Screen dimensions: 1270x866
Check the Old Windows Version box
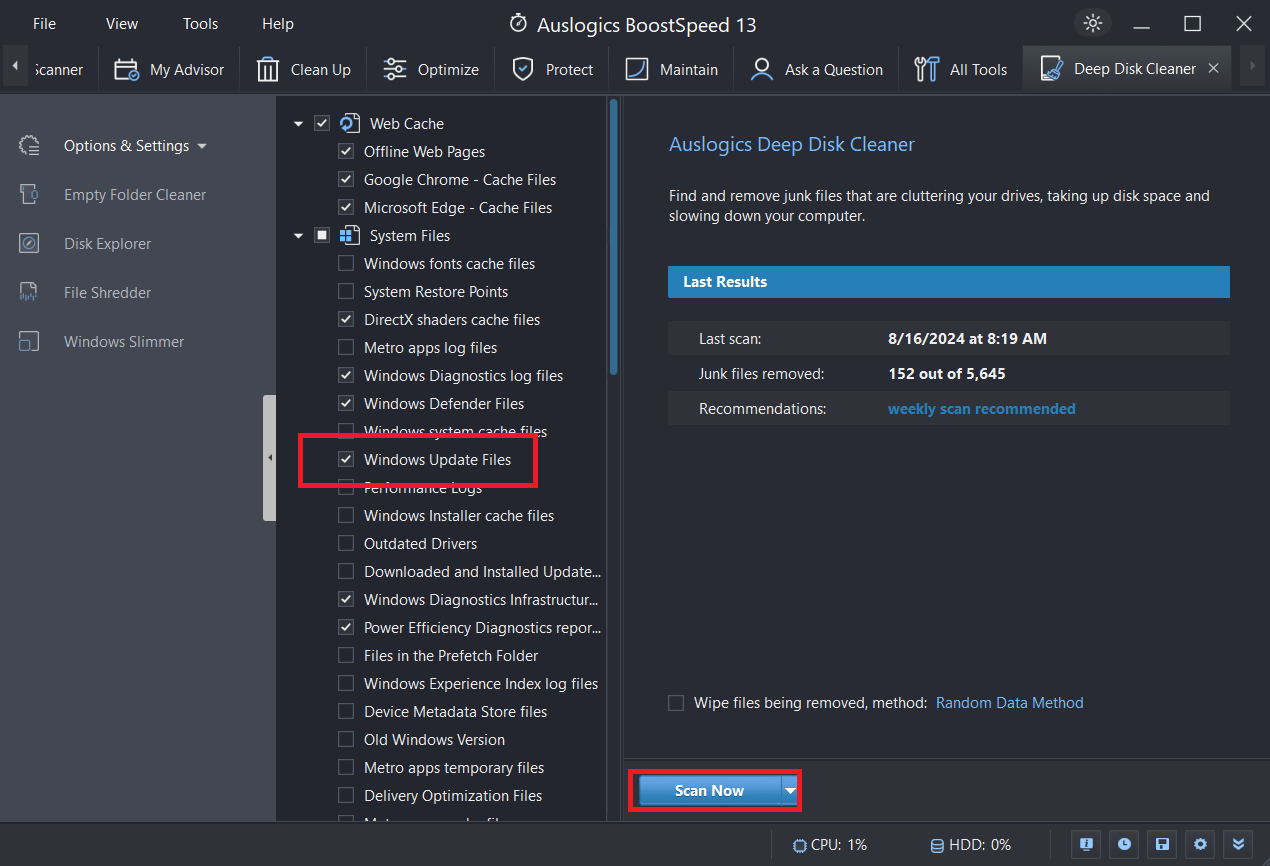346,739
